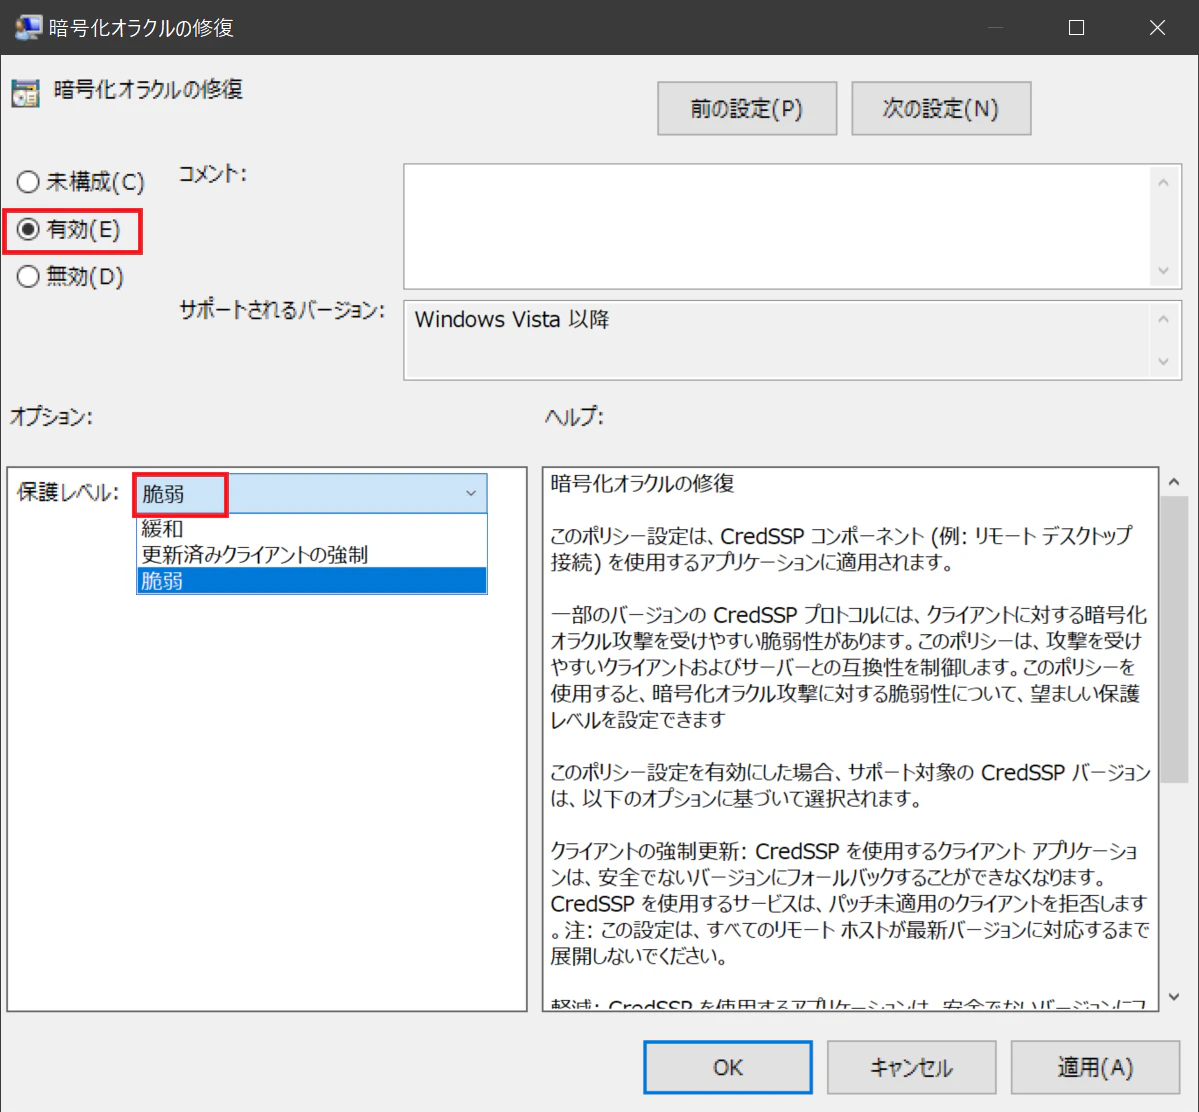The height and width of the screenshot is (1112, 1199).
Task: Click the 前の設定(P) button
Action: pos(746,109)
